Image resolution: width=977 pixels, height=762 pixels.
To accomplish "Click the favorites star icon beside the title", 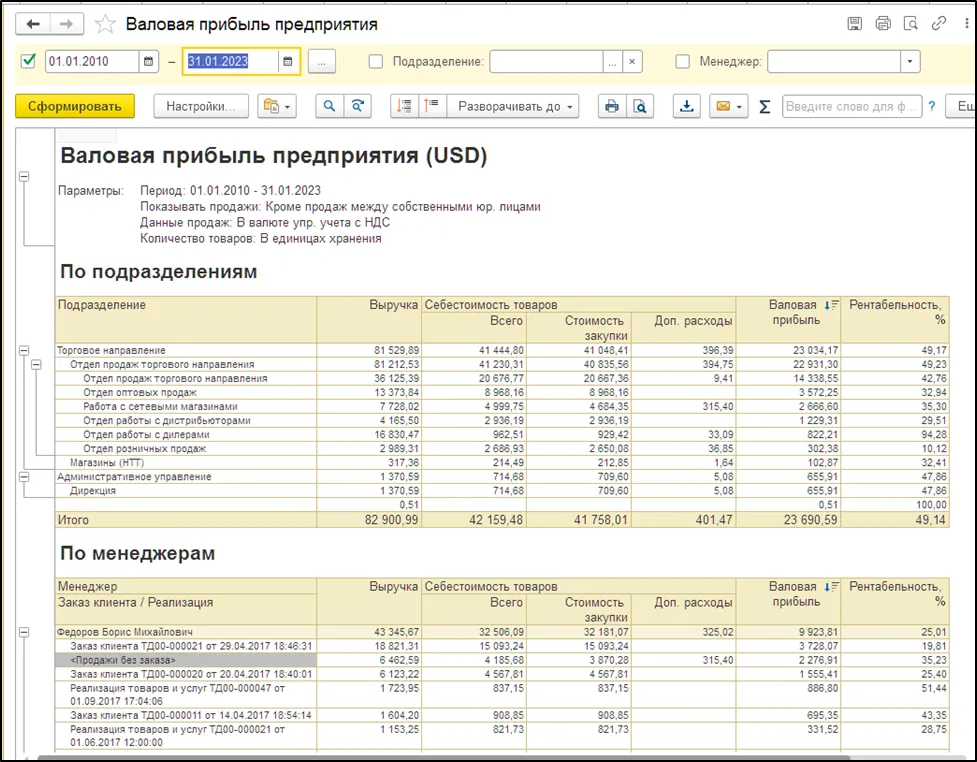I will pos(104,24).
